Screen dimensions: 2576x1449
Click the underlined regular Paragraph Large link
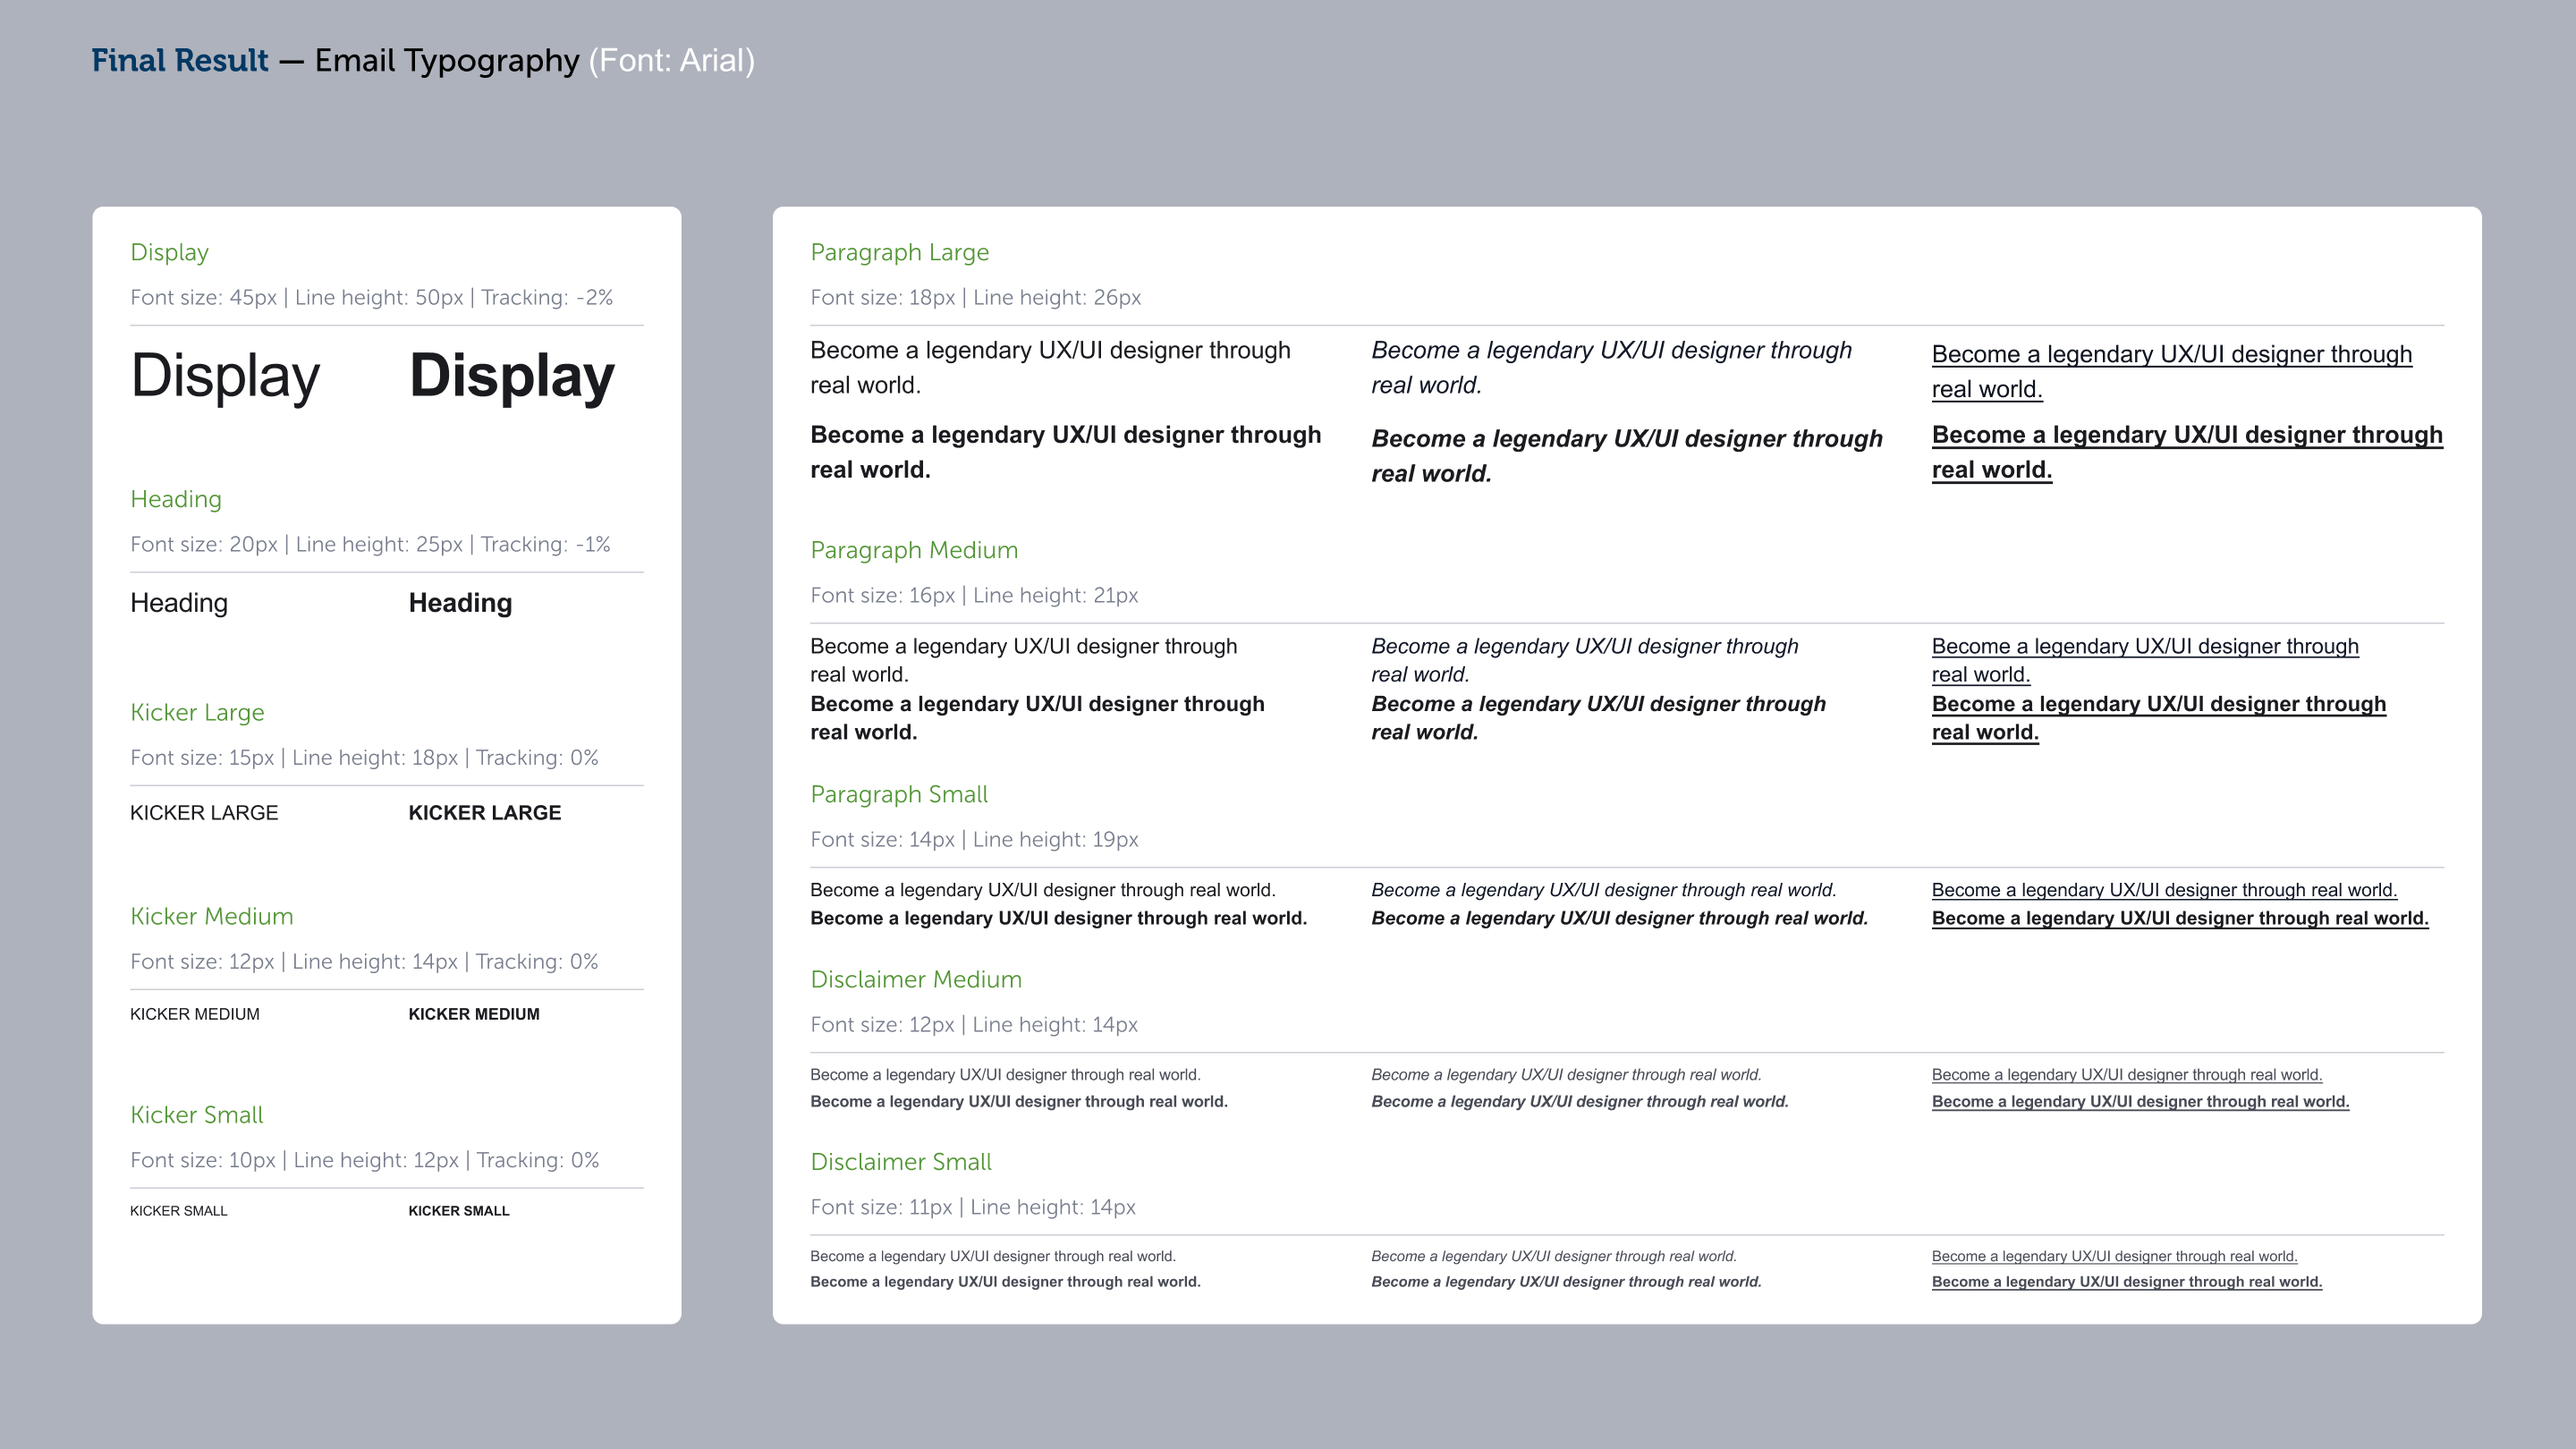[x=2171, y=355]
